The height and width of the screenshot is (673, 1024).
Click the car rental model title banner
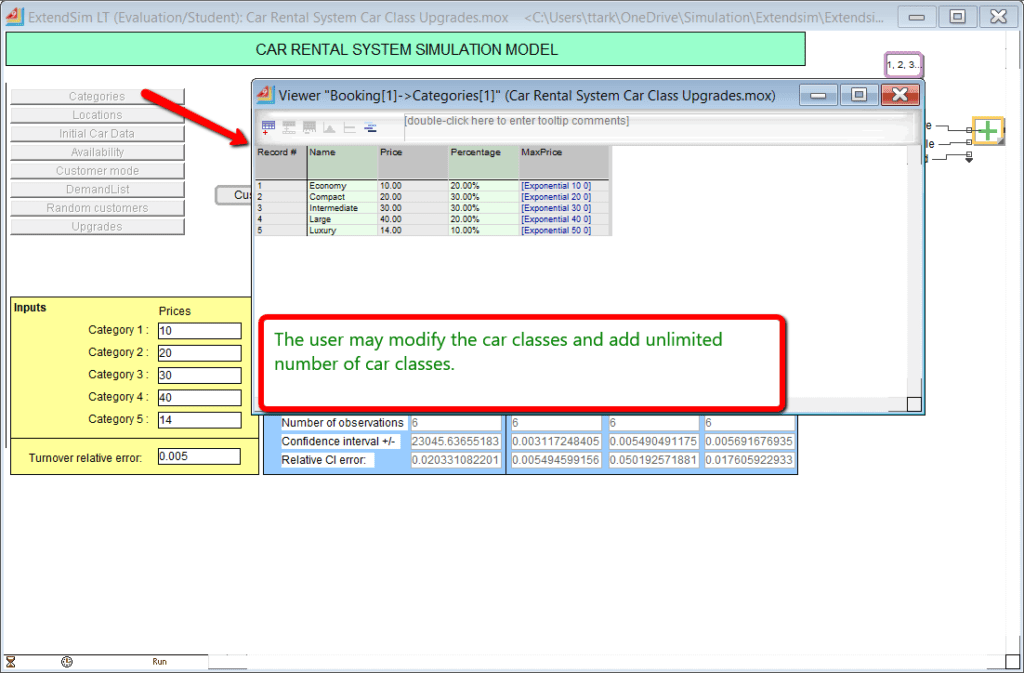(406, 50)
